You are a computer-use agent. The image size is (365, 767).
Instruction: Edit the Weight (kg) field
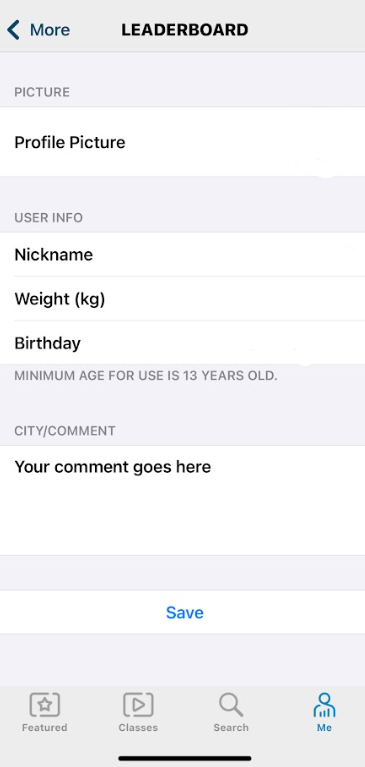click(182, 298)
